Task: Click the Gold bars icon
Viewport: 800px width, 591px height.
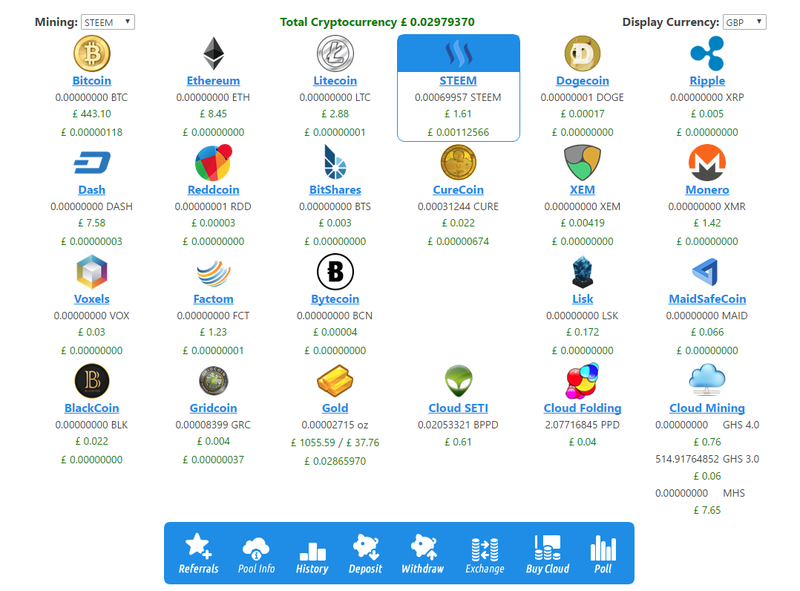Action: point(335,381)
